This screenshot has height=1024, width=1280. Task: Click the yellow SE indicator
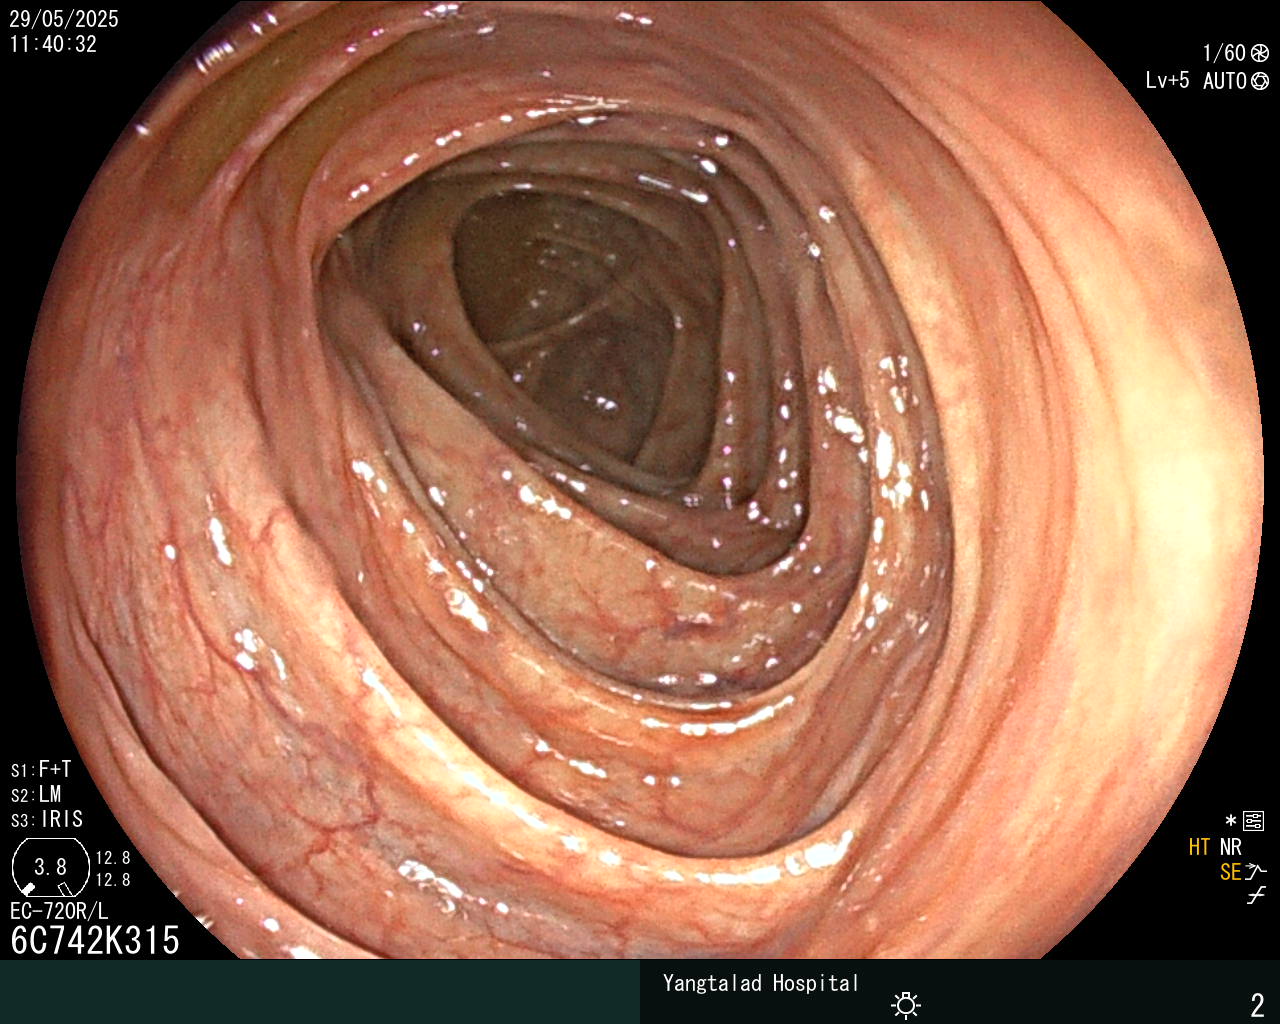(1230, 872)
